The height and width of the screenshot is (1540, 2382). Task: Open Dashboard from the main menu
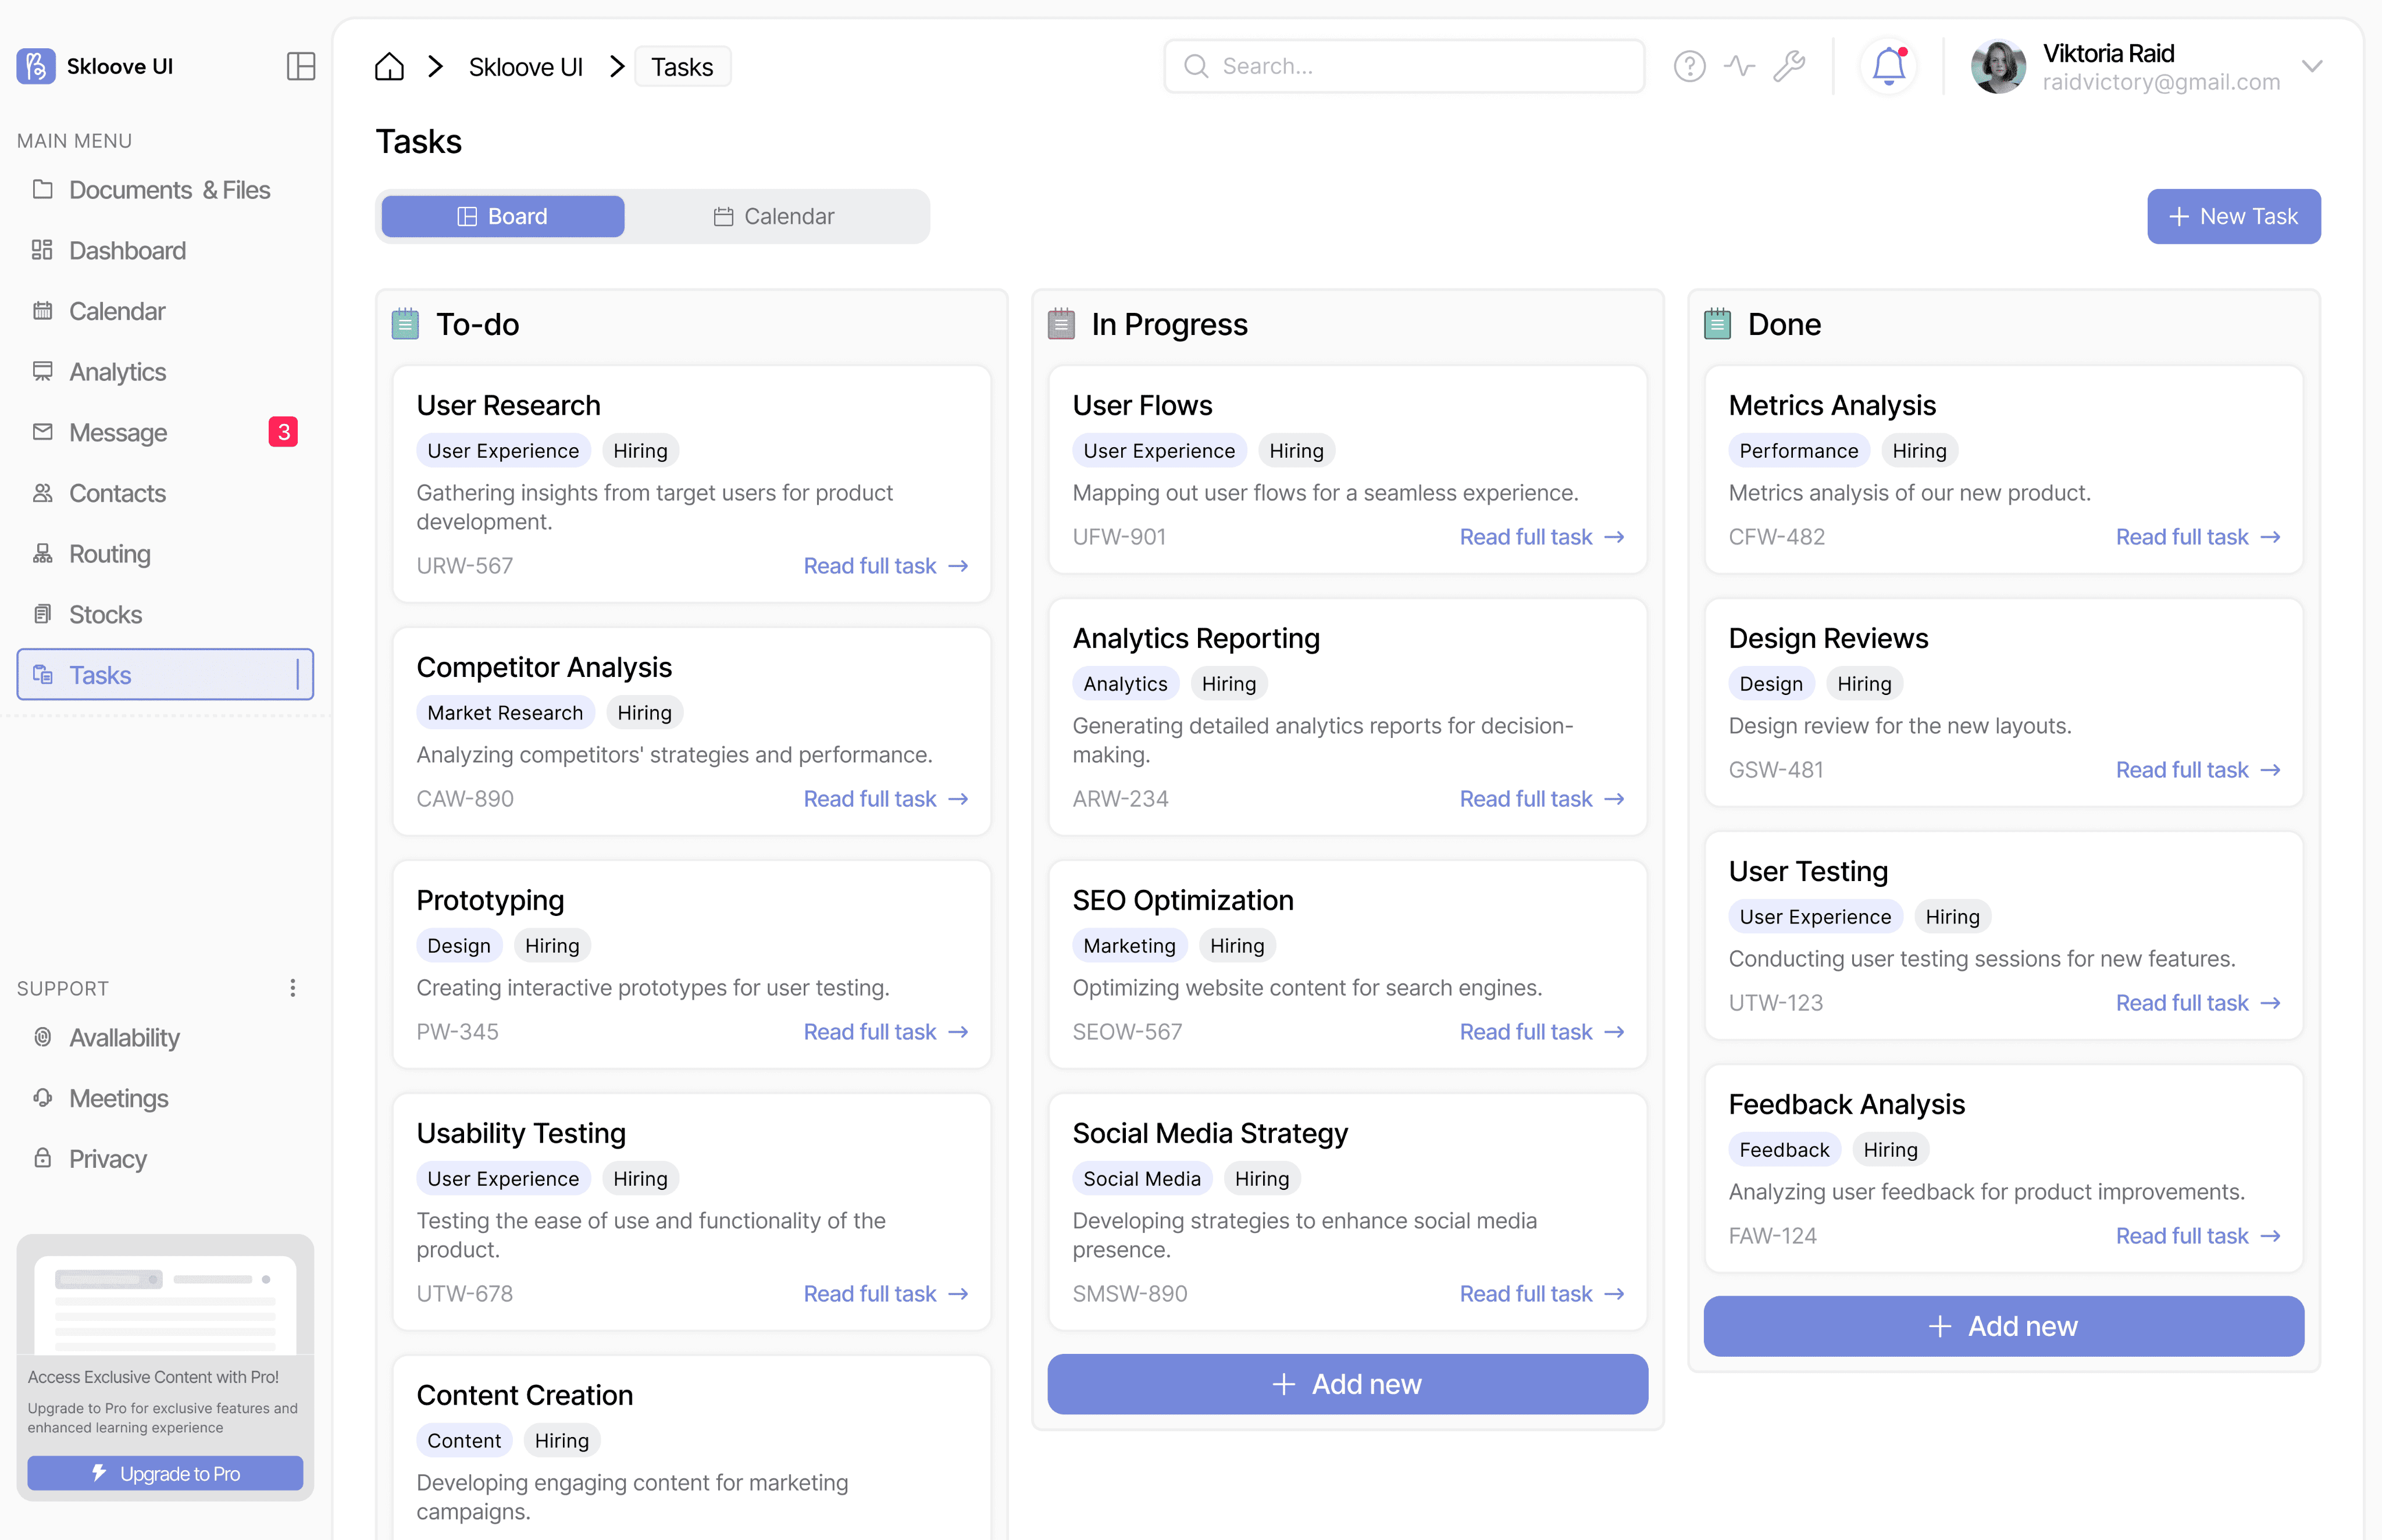(x=165, y=251)
